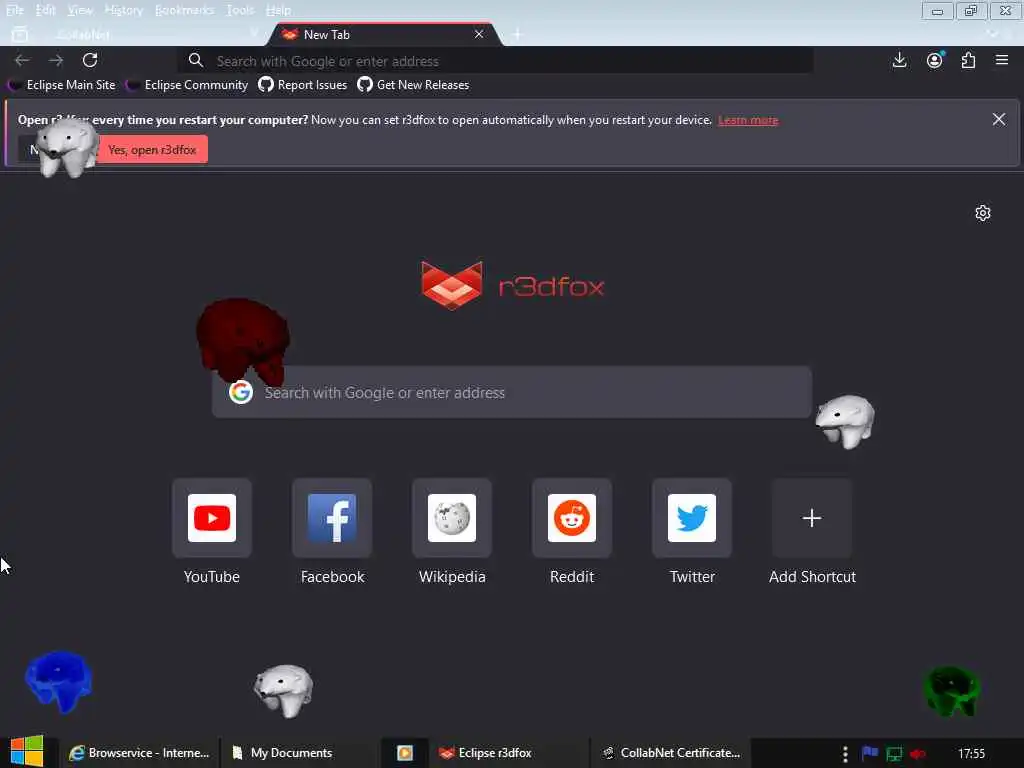
Task: Click the 17:55 taskbar clock
Action: (x=971, y=754)
